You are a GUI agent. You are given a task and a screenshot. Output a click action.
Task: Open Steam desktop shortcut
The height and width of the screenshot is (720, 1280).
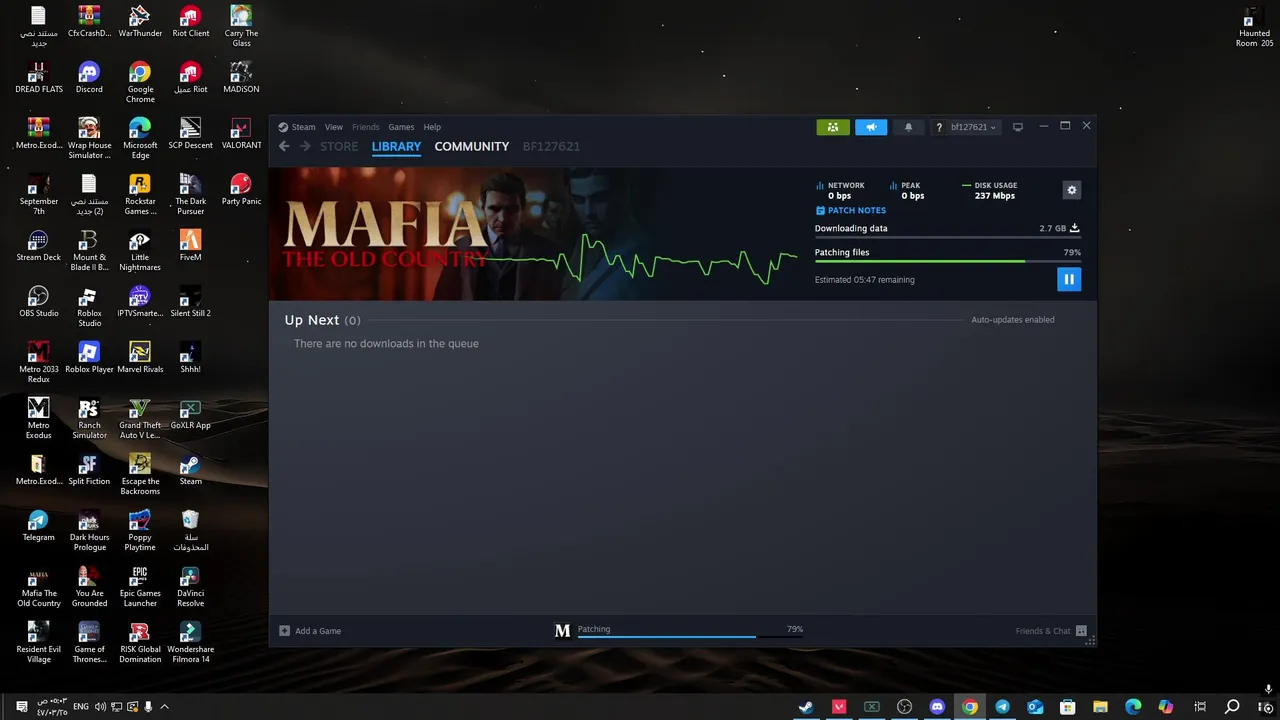point(190,470)
